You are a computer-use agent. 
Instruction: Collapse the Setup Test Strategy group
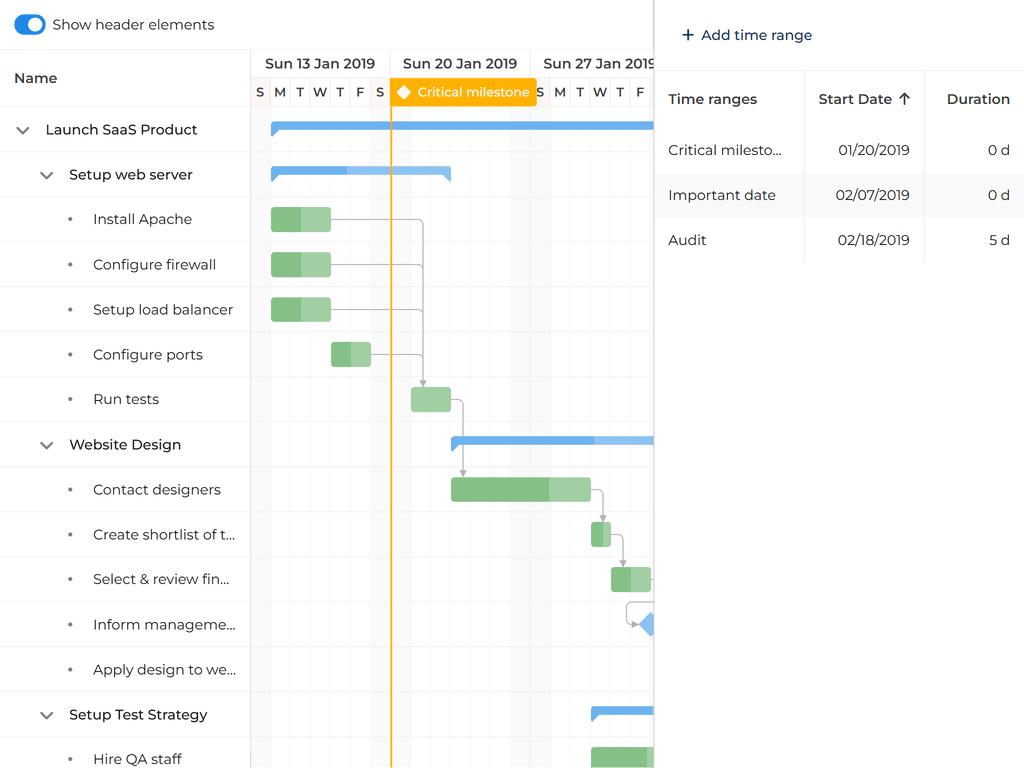click(46, 715)
